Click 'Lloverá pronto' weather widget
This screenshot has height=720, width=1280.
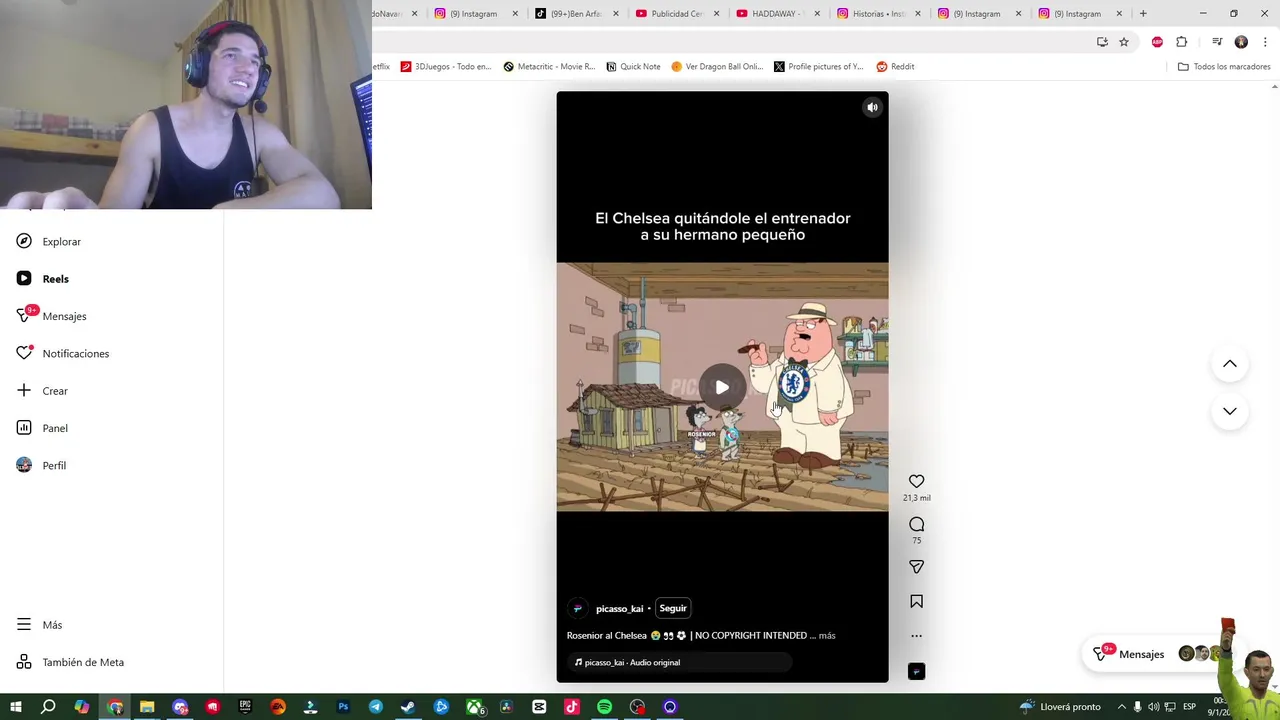tap(1060, 707)
